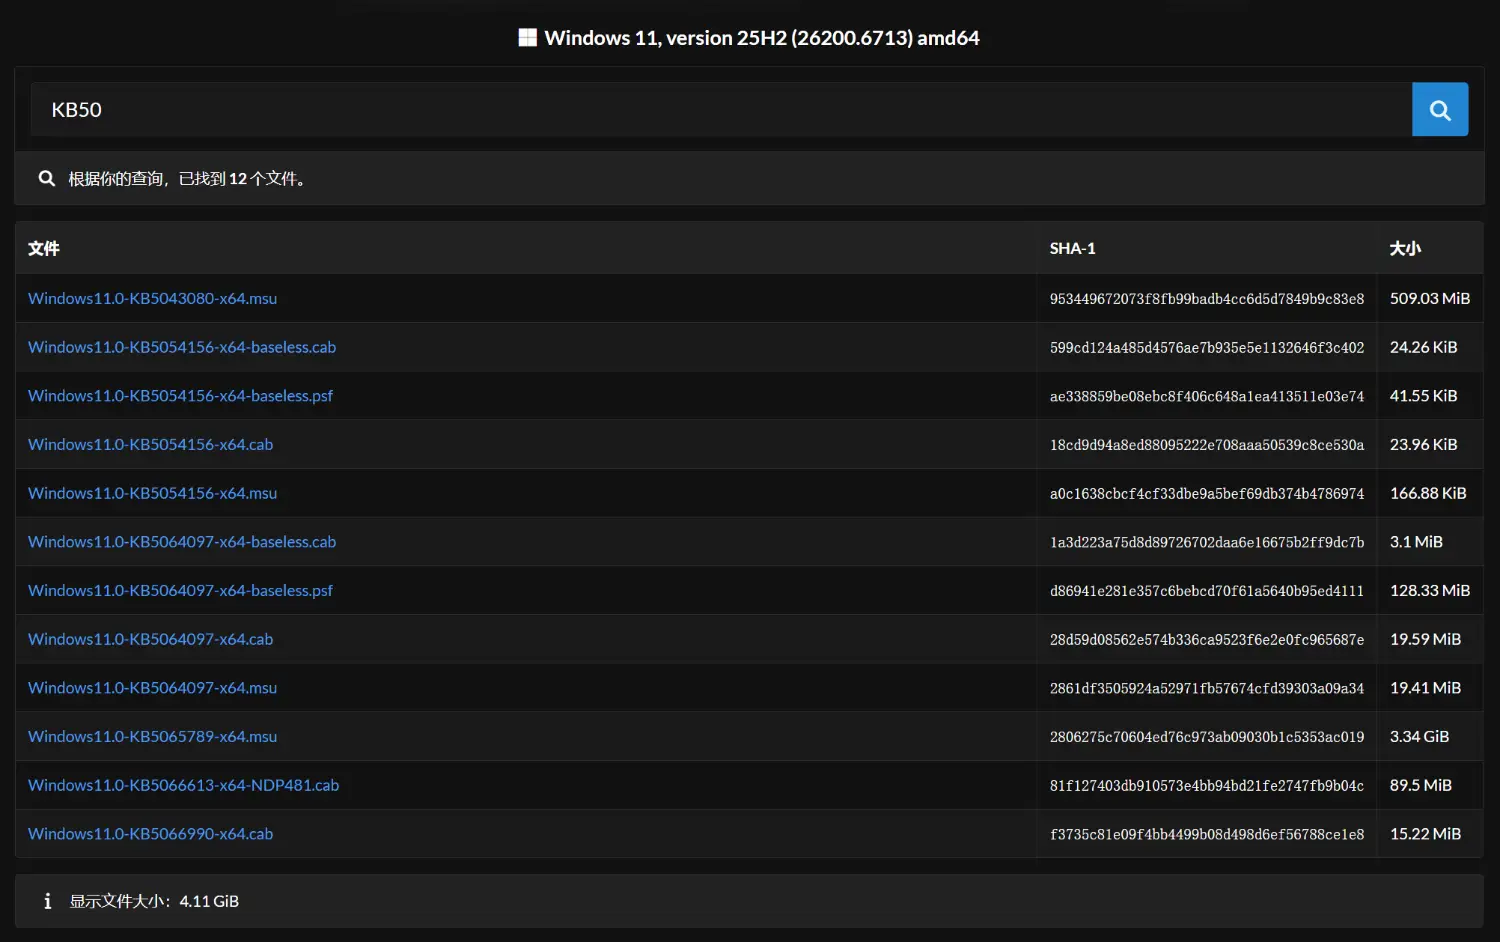
Task: Click the Windows 11 version 25H2 heading
Action: tap(762, 38)
